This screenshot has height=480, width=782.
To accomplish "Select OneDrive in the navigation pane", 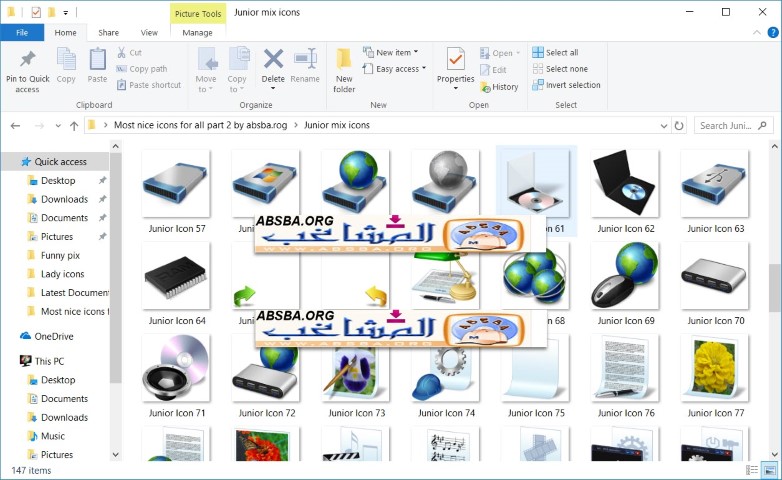I will click(47, 336).
